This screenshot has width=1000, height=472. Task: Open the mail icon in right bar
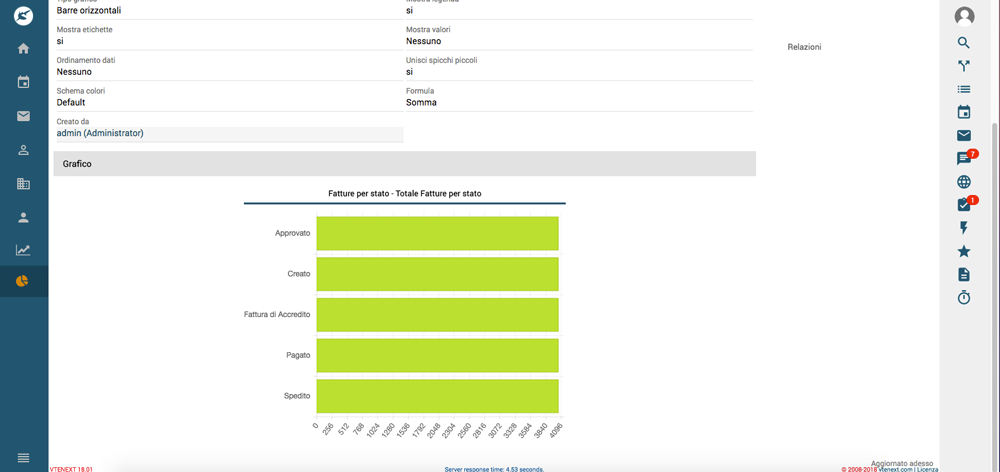click(x=964, y=135)
